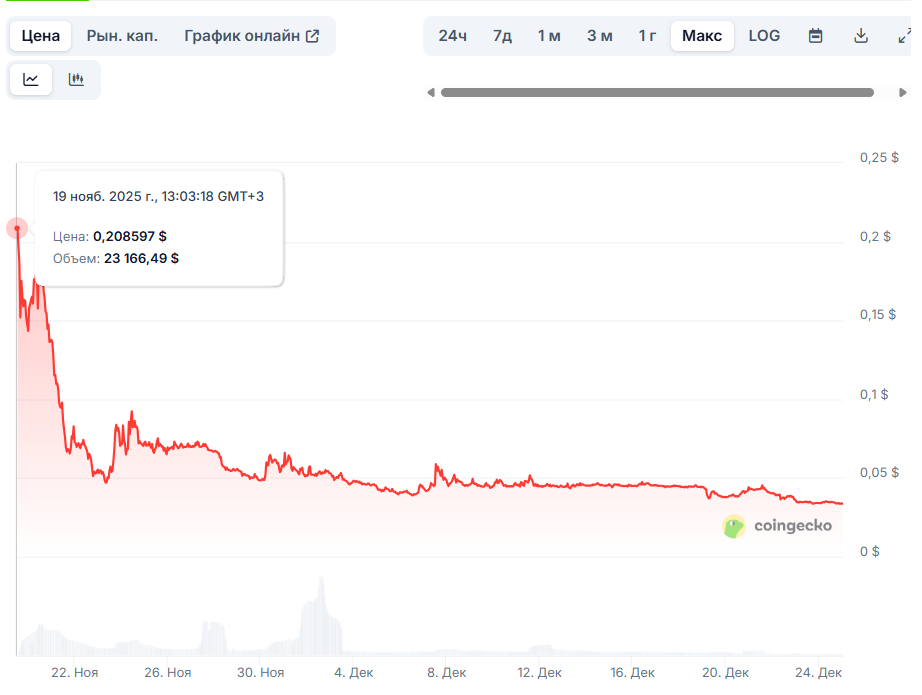Click the CoinGecko logo watermark

pos(777,526)
